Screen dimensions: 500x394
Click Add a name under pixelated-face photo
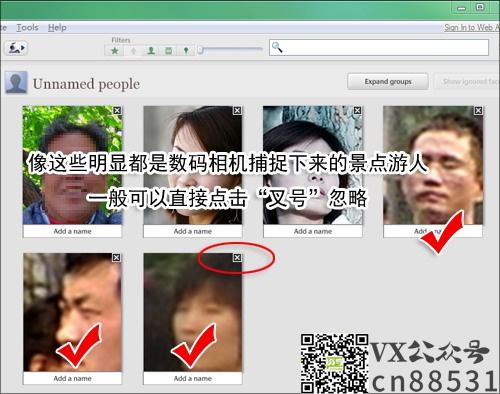pos(72,231)
